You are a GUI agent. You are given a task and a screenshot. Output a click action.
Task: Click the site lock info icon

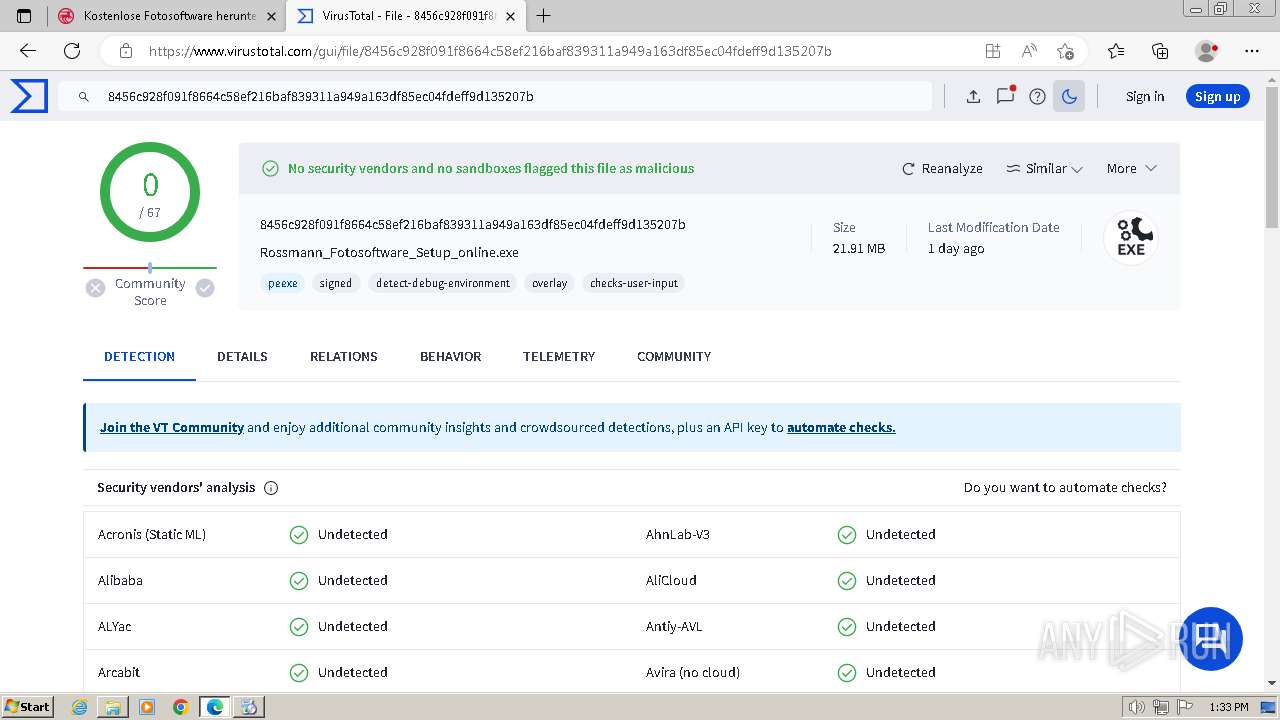(x=126, y=51)
